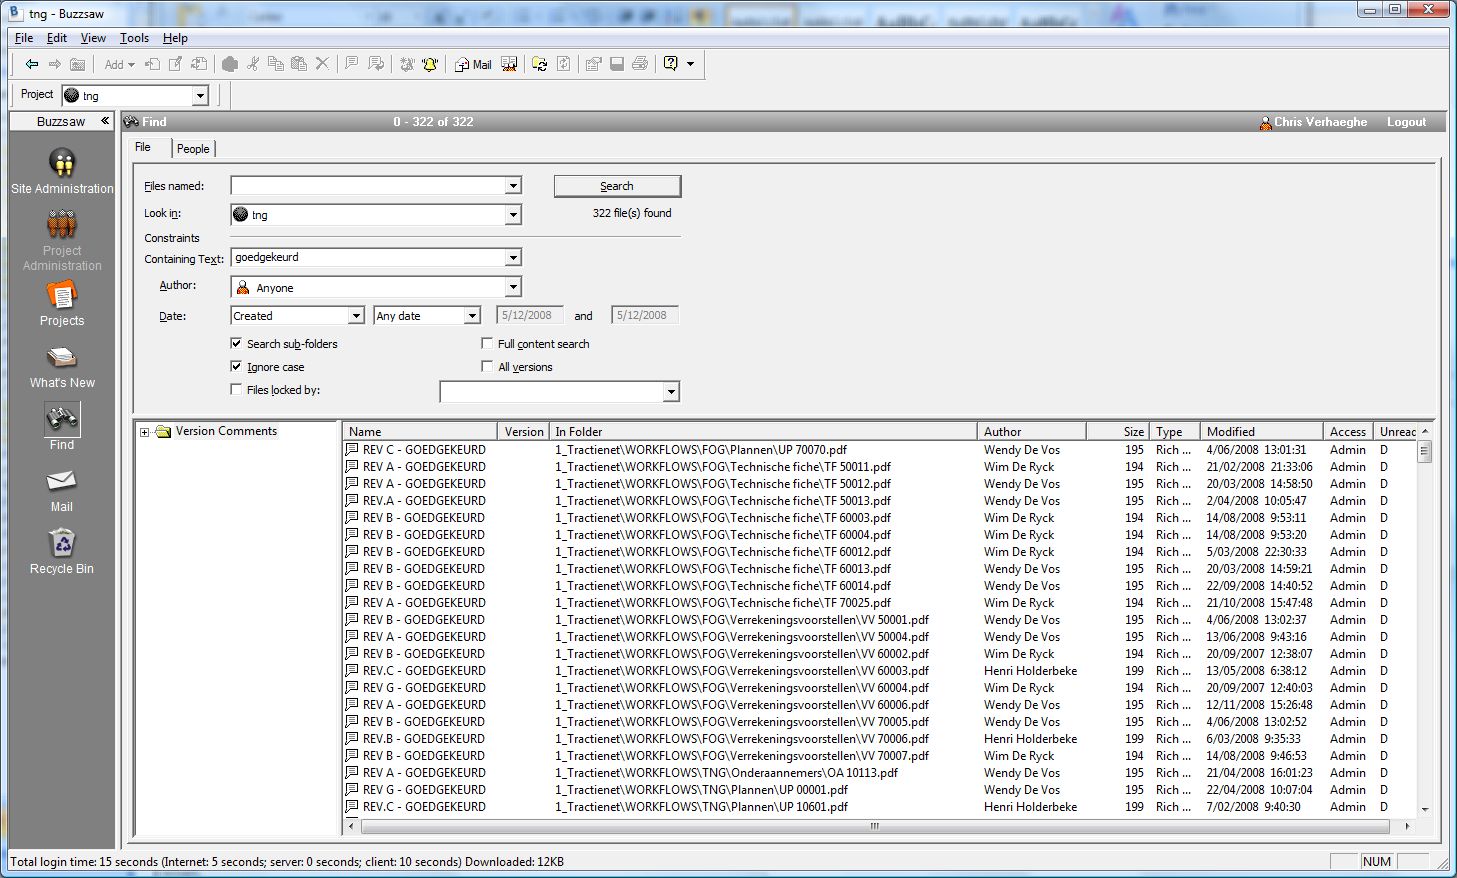Viewport: 1457px width, 878px height.
Task: Select the UP 70070.pdf result row
Action: (880, 450)
